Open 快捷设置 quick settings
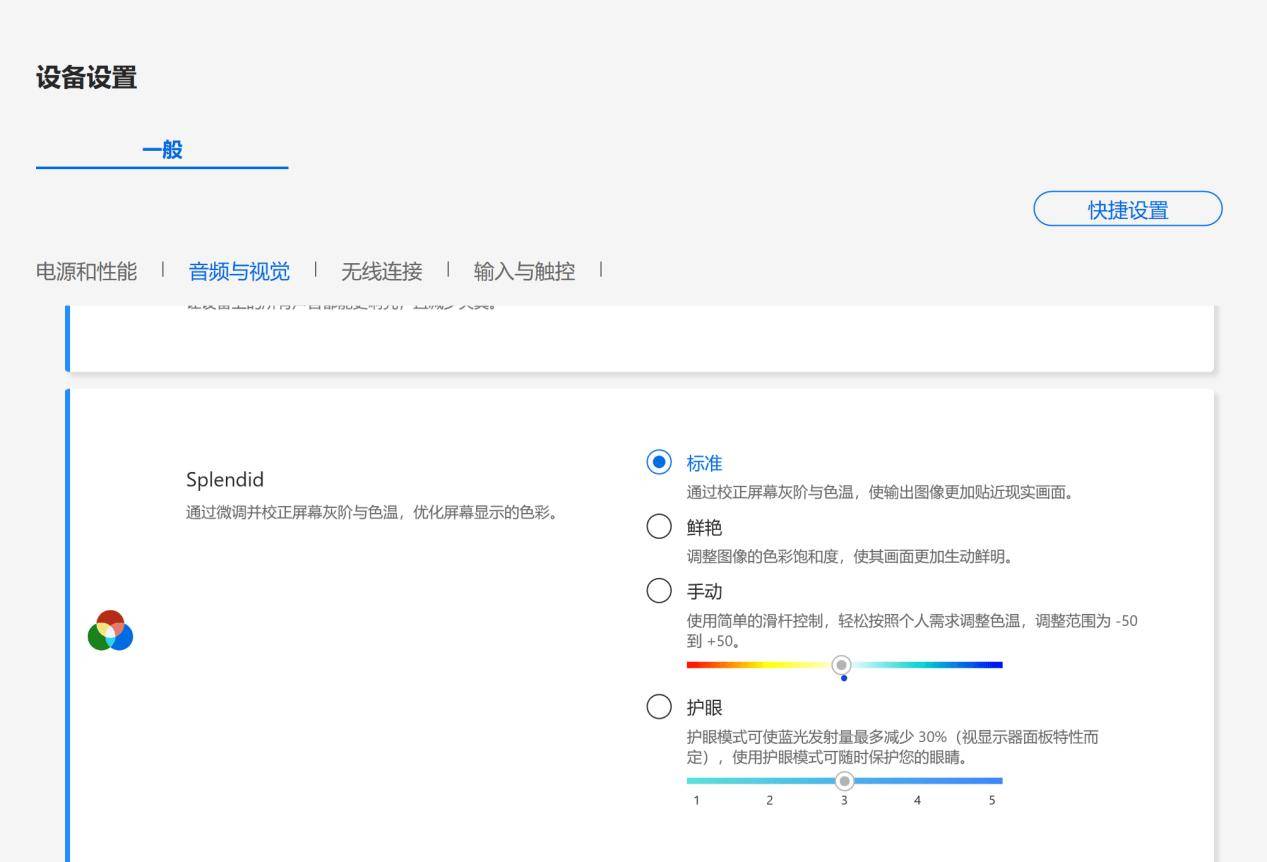 coord(1127,209)
